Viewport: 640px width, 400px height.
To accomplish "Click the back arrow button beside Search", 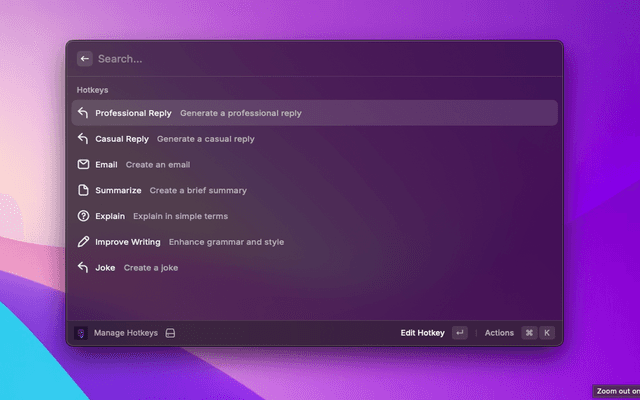I will coord(84,59).
